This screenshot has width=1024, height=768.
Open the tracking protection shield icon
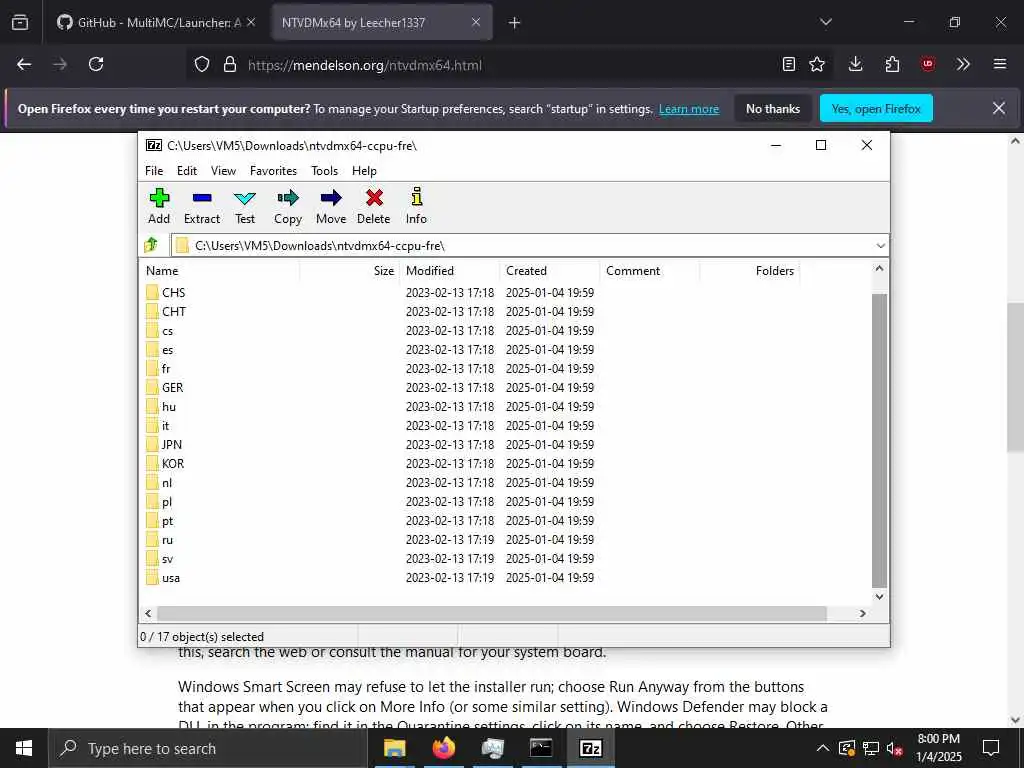tap(202, 64)
